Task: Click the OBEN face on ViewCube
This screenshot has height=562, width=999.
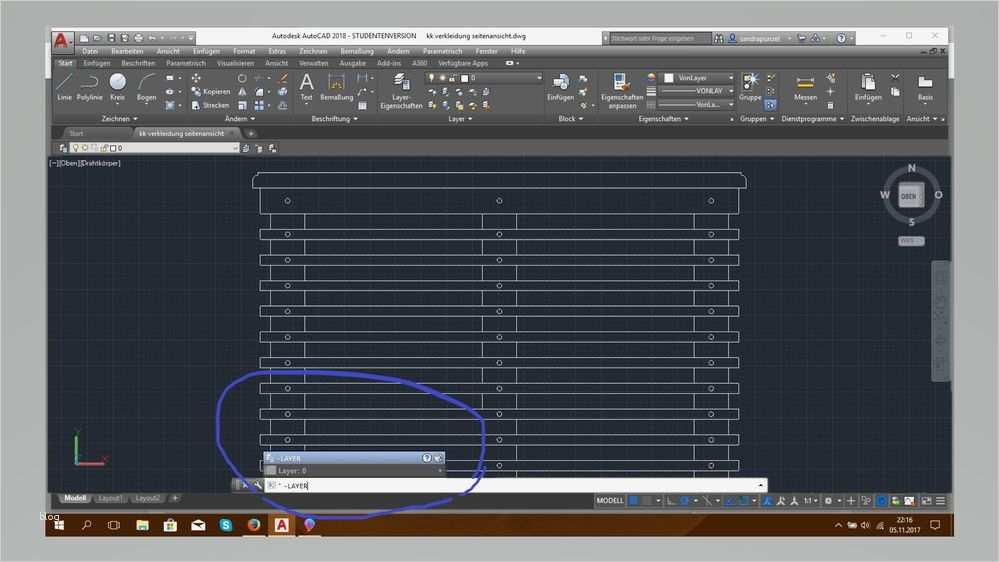Action: pyautogui.click(x=908, y=196)
